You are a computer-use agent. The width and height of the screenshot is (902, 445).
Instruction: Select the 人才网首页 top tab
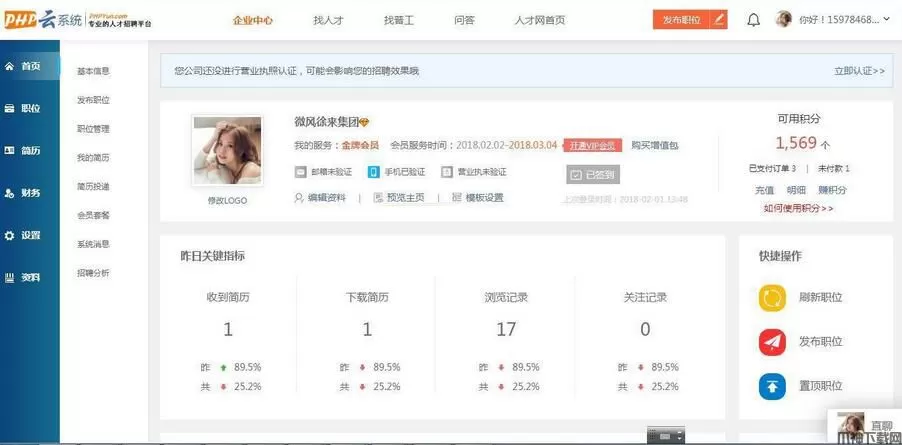click(539, 20)
